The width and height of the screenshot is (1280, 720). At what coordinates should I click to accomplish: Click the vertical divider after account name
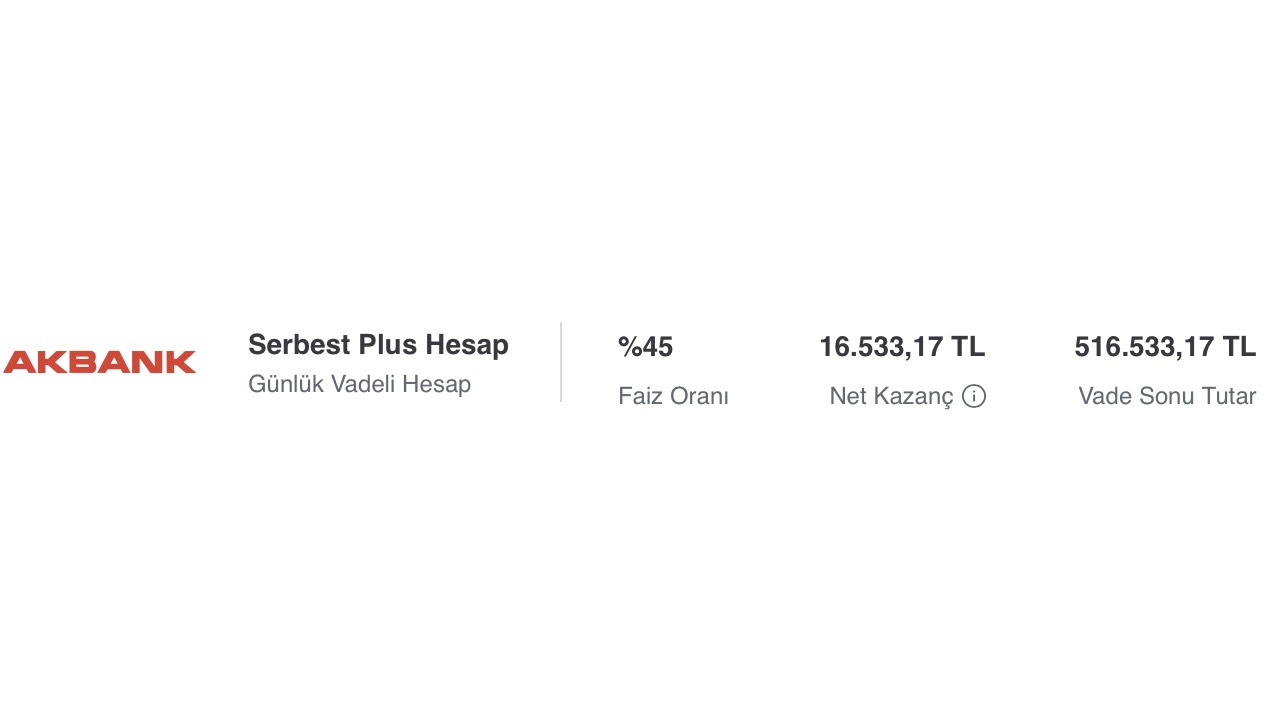[x=561, y=362]
